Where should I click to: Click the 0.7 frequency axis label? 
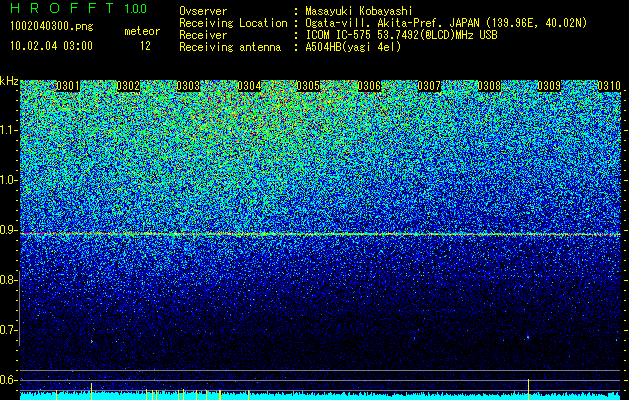click(x=8, y=330)
